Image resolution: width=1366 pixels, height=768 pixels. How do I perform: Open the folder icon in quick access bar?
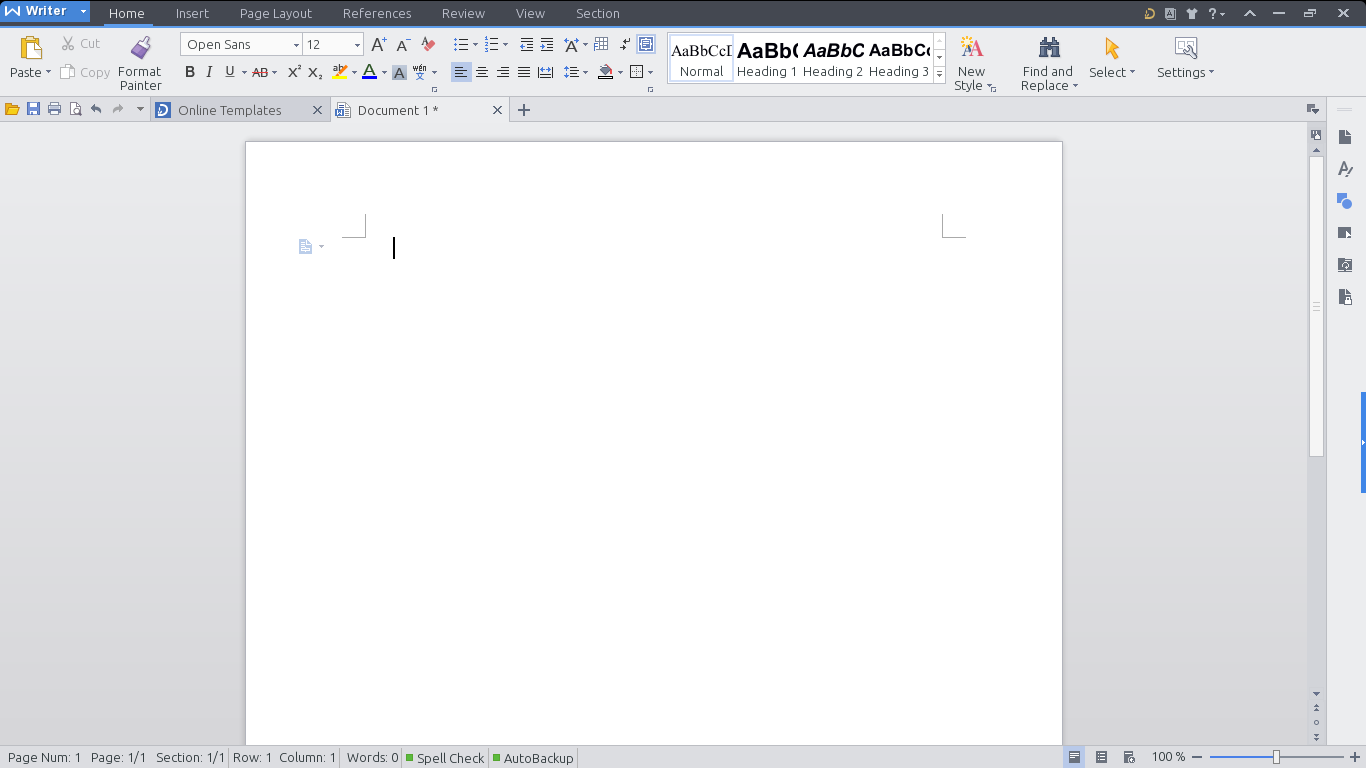coord(12,110)
